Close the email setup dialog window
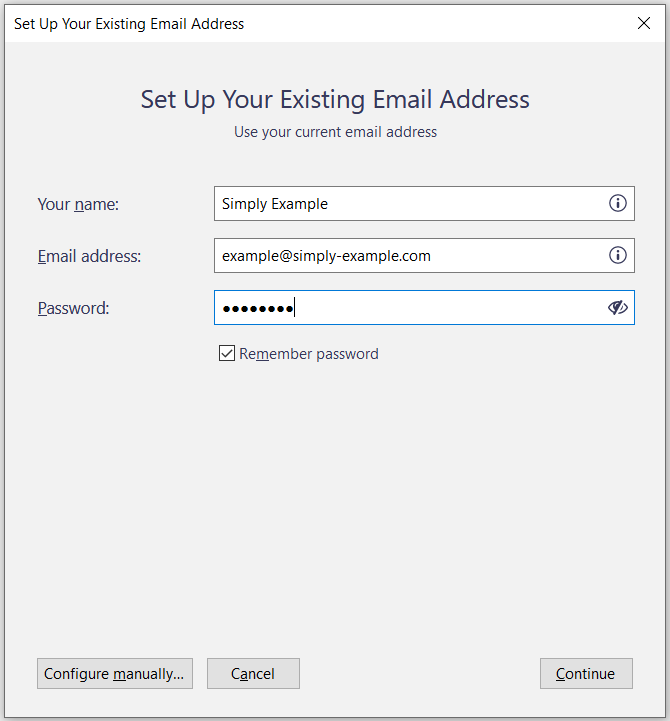Viewport: 670px width, 721px height. pyautogui.click(x=644, y=23)
